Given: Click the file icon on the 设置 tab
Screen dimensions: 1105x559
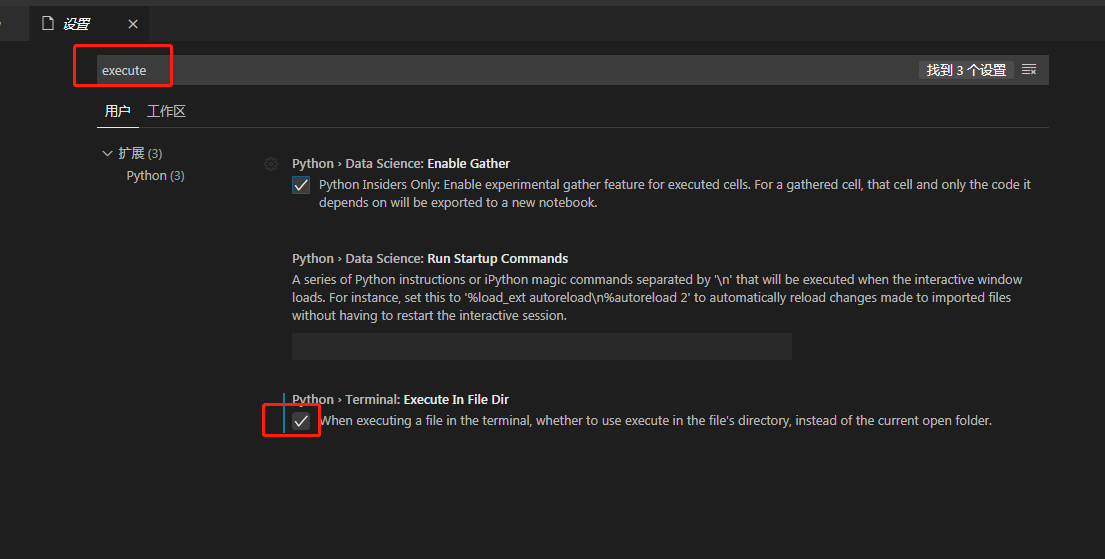Looking at the screenshot, I should coord(47,23).
